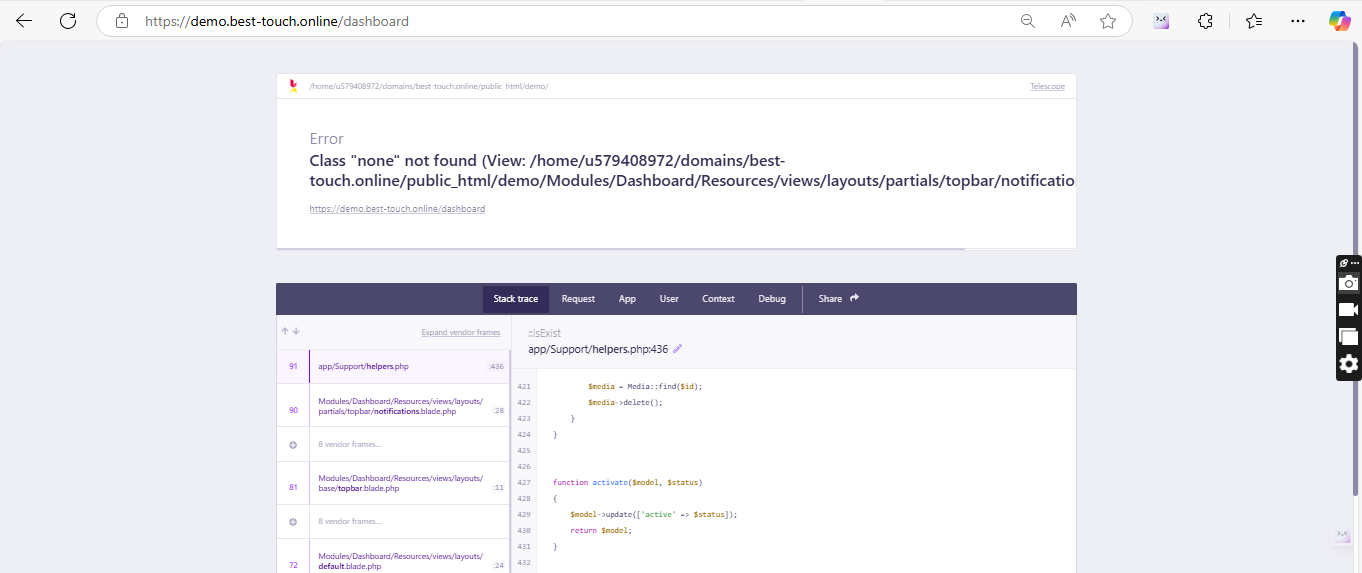Click the Expand vendor frames link

pyautogui.click(x=460, y=332)
